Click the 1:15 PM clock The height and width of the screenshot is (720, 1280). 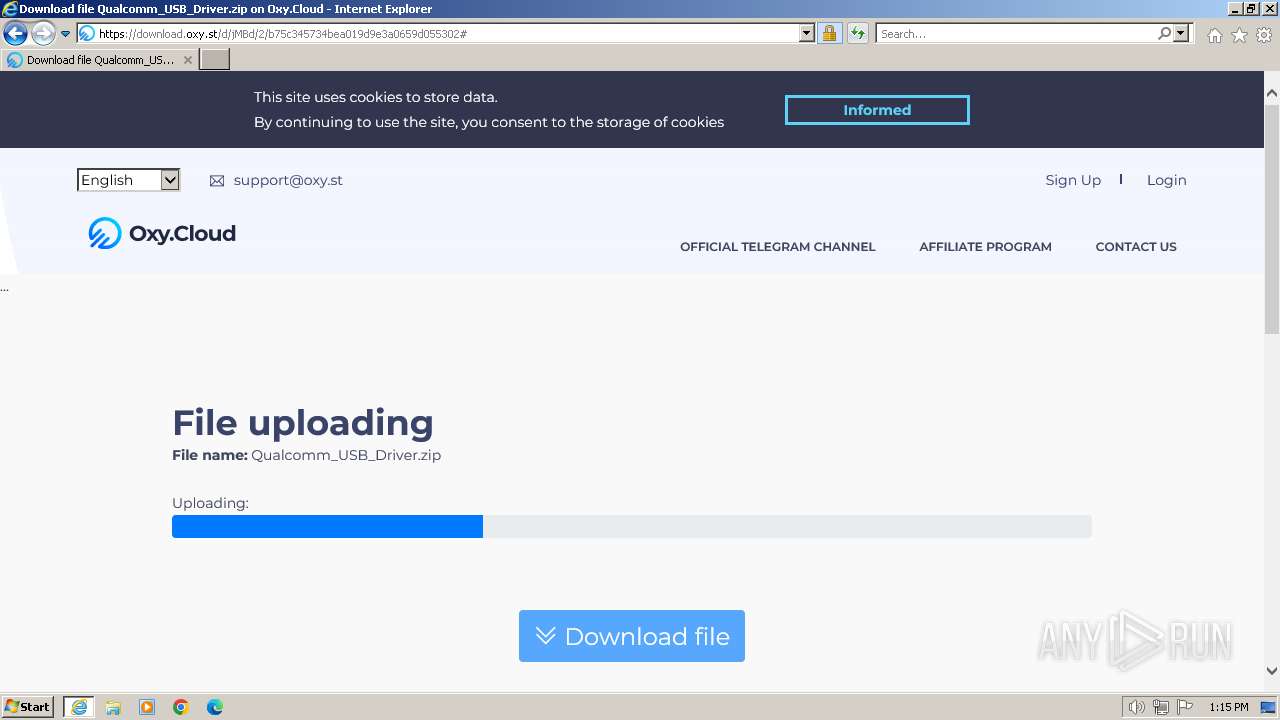click(x=1229, y=707)
